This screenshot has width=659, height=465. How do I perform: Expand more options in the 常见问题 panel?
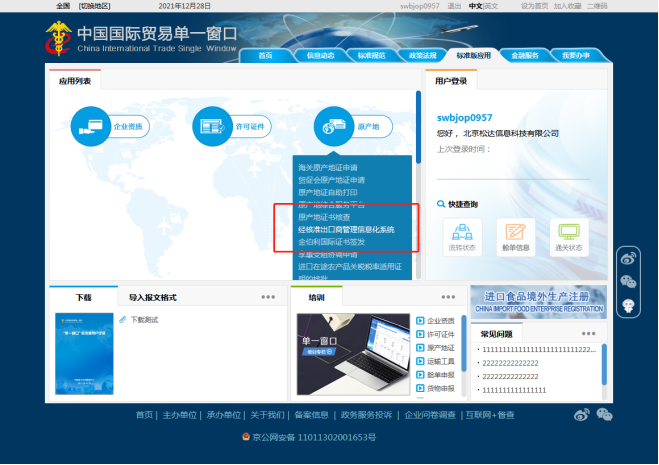pos(588,333)
